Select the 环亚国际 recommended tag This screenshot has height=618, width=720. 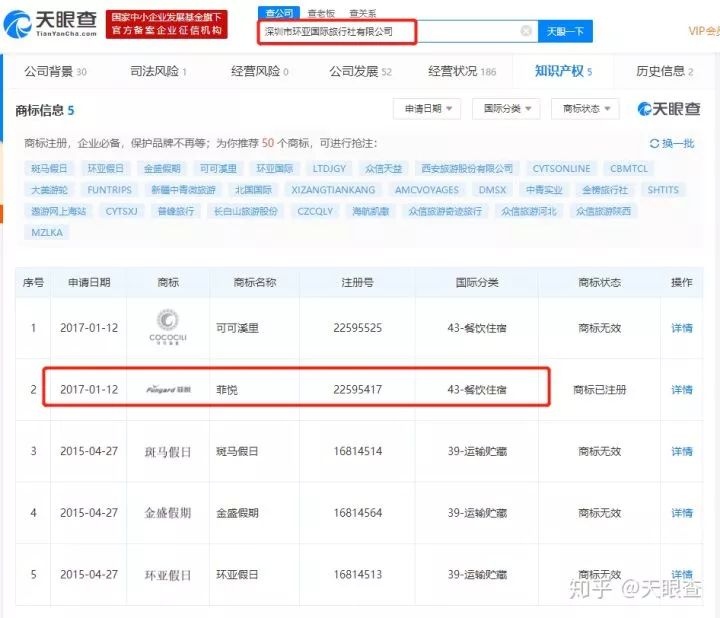pos(275,169)
